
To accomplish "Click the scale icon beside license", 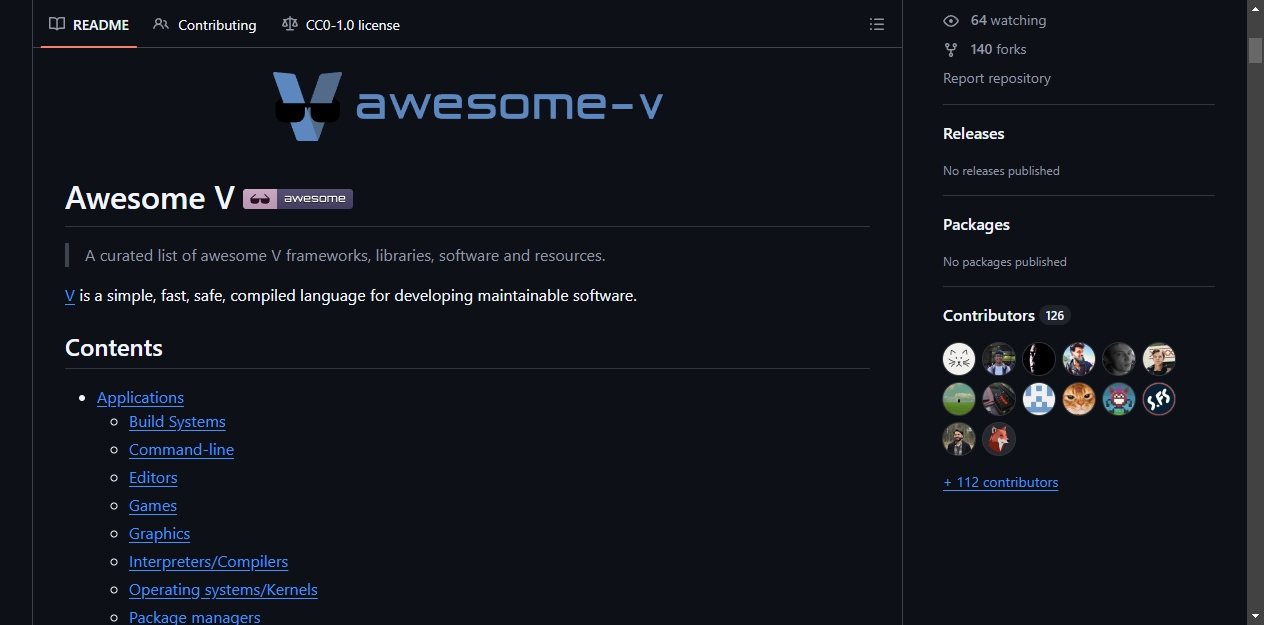I will coord(290,25).
